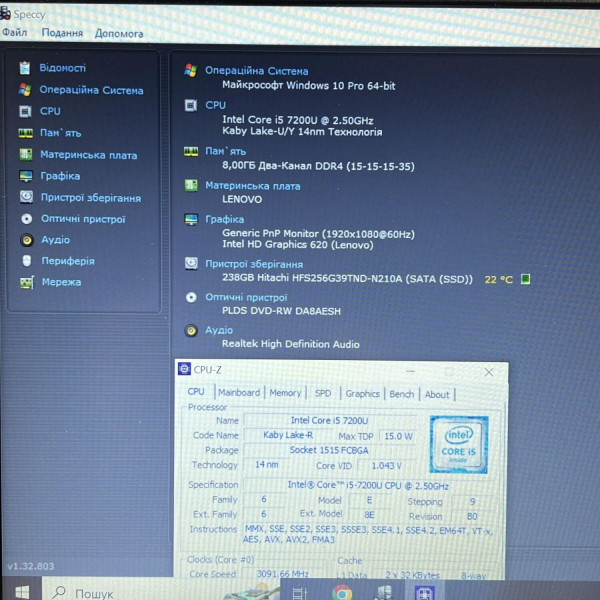
Task: Click the 3091.66 MHz core speed value
Action: 283,574
